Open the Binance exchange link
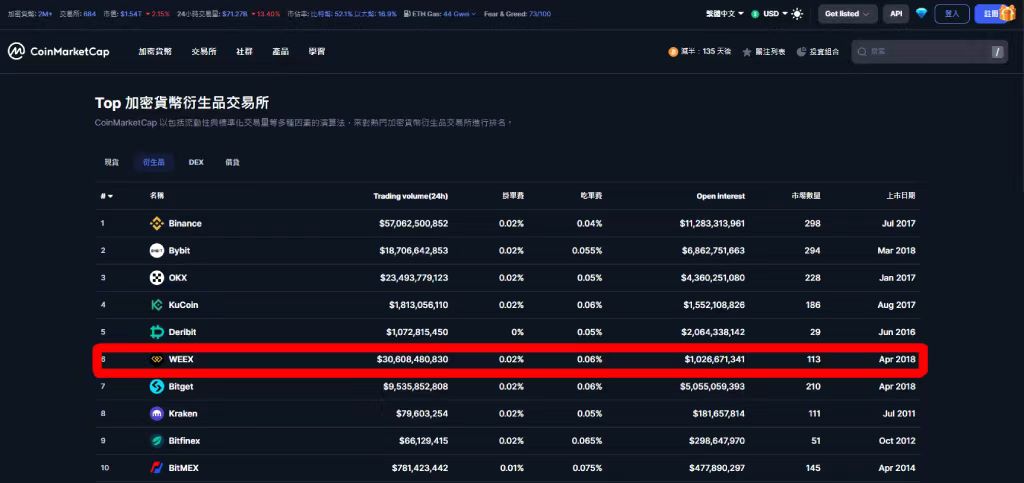This screenshot has width=1024, height=483. point(185,223)
